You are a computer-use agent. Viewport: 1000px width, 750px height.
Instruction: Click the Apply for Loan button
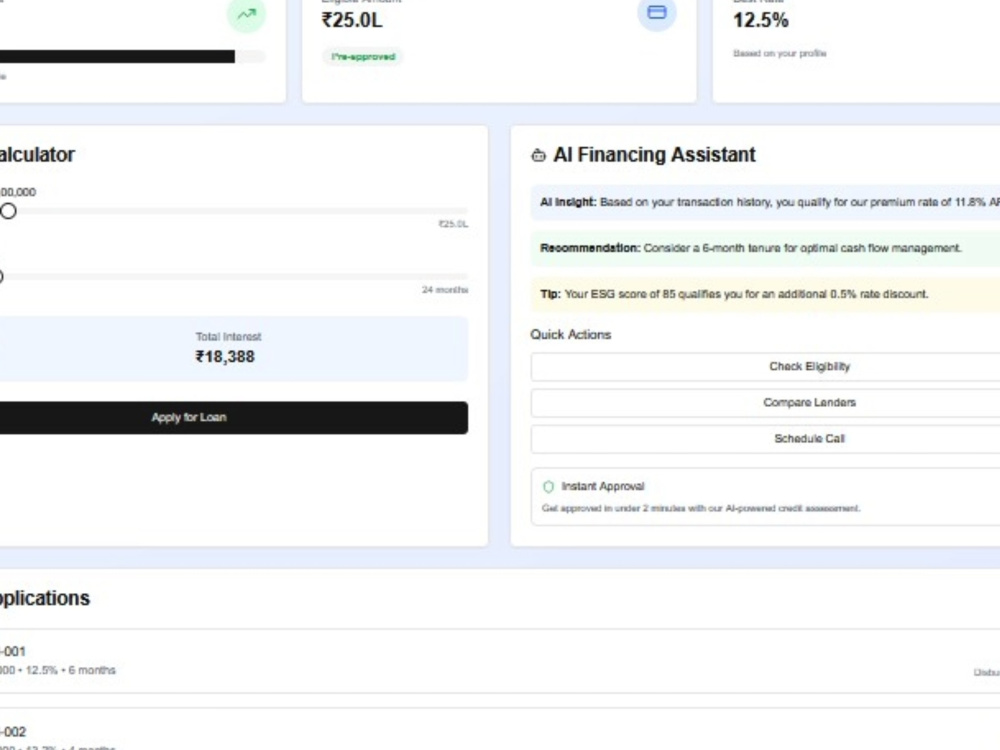[233, 418]
